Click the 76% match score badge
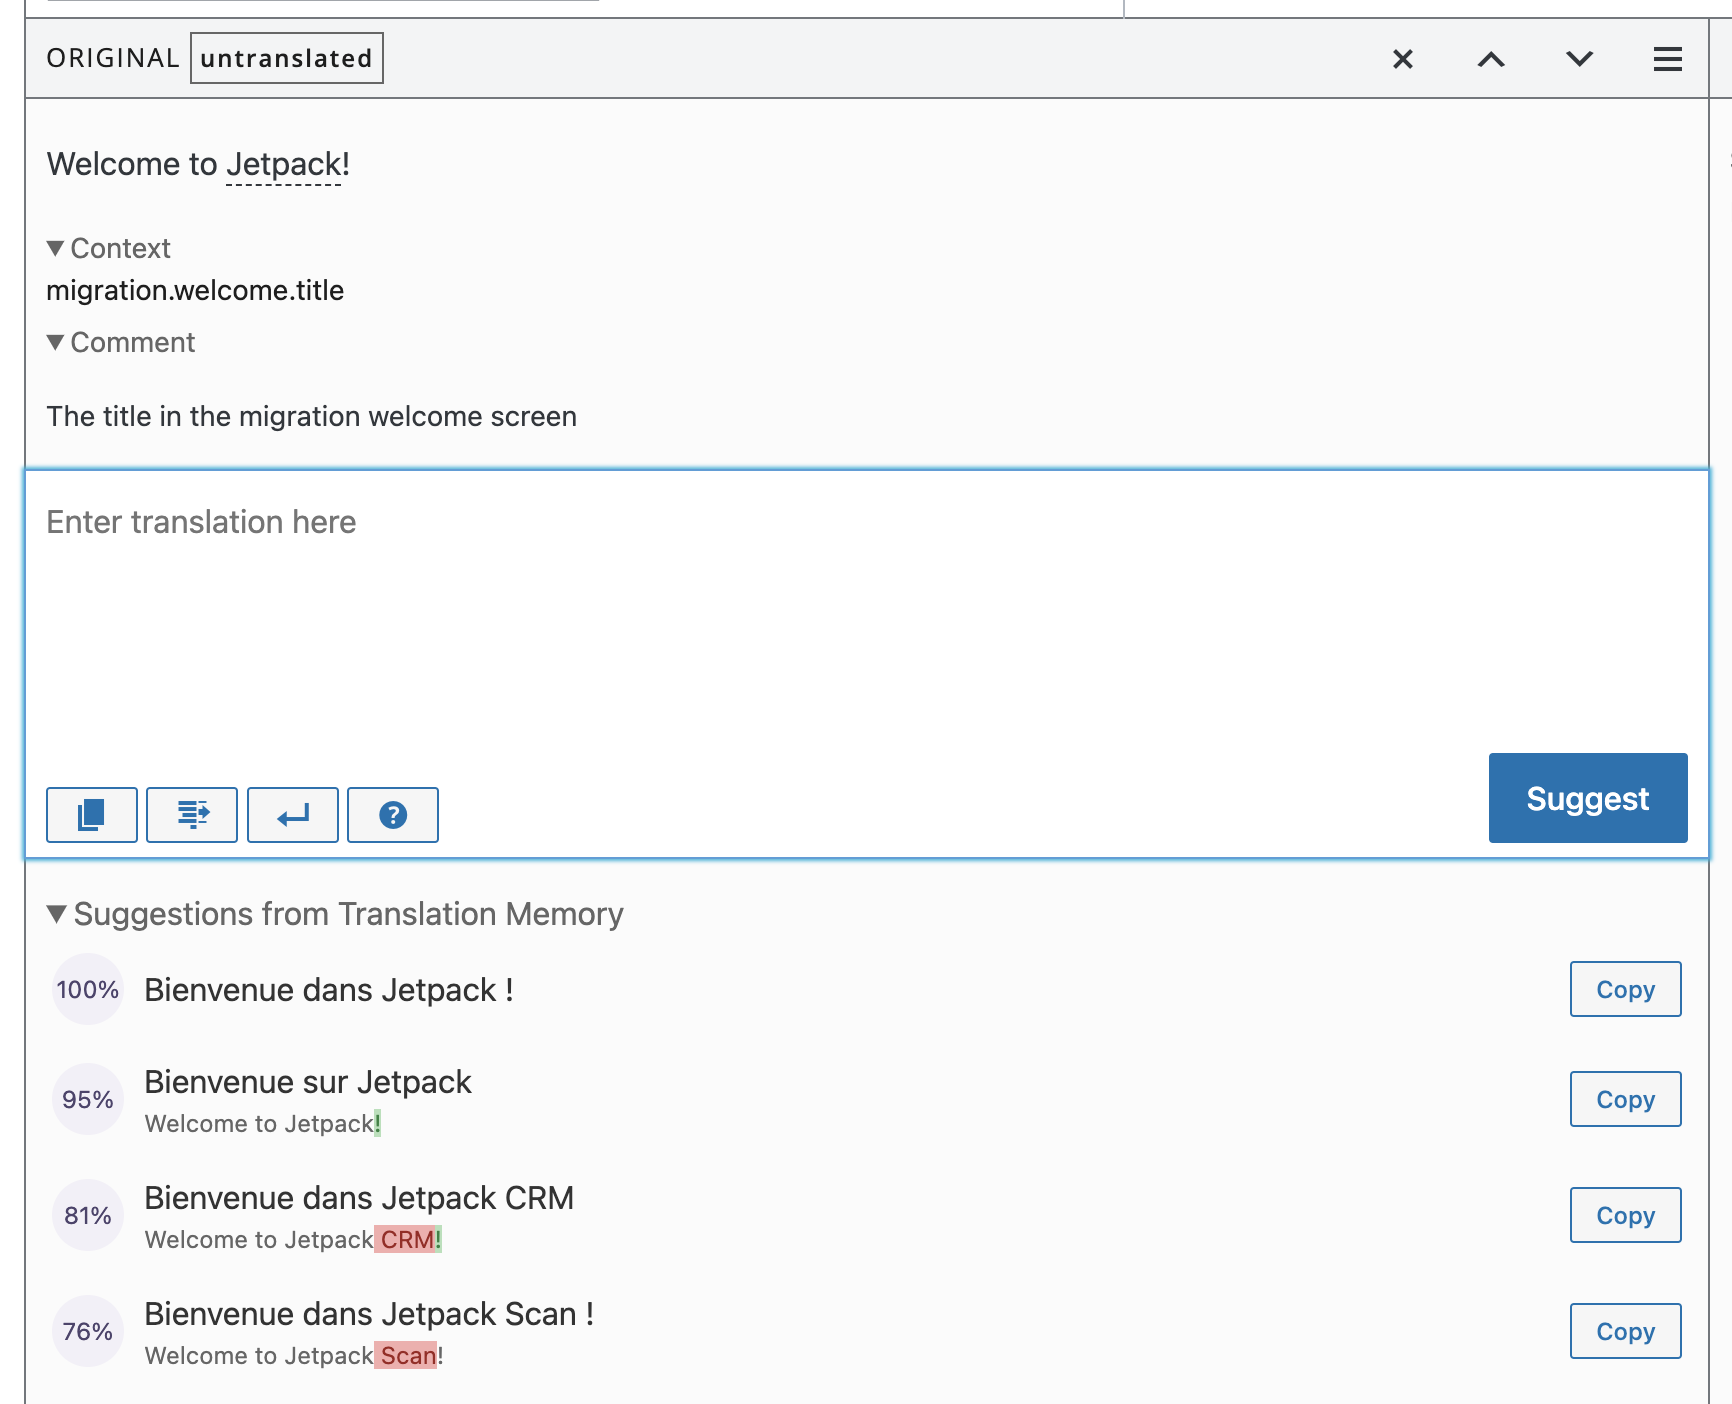Viewport: 1732px width, 1404px height. click(x=88, y=1331)
